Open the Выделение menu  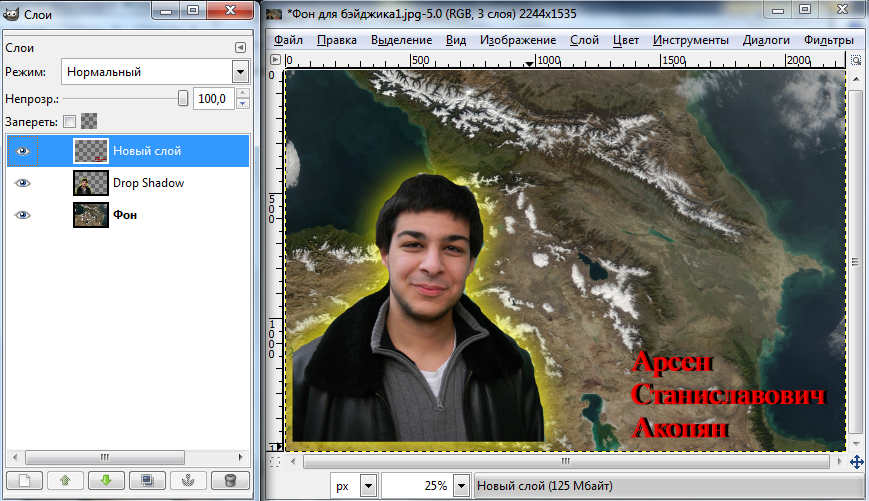point(401,40)
